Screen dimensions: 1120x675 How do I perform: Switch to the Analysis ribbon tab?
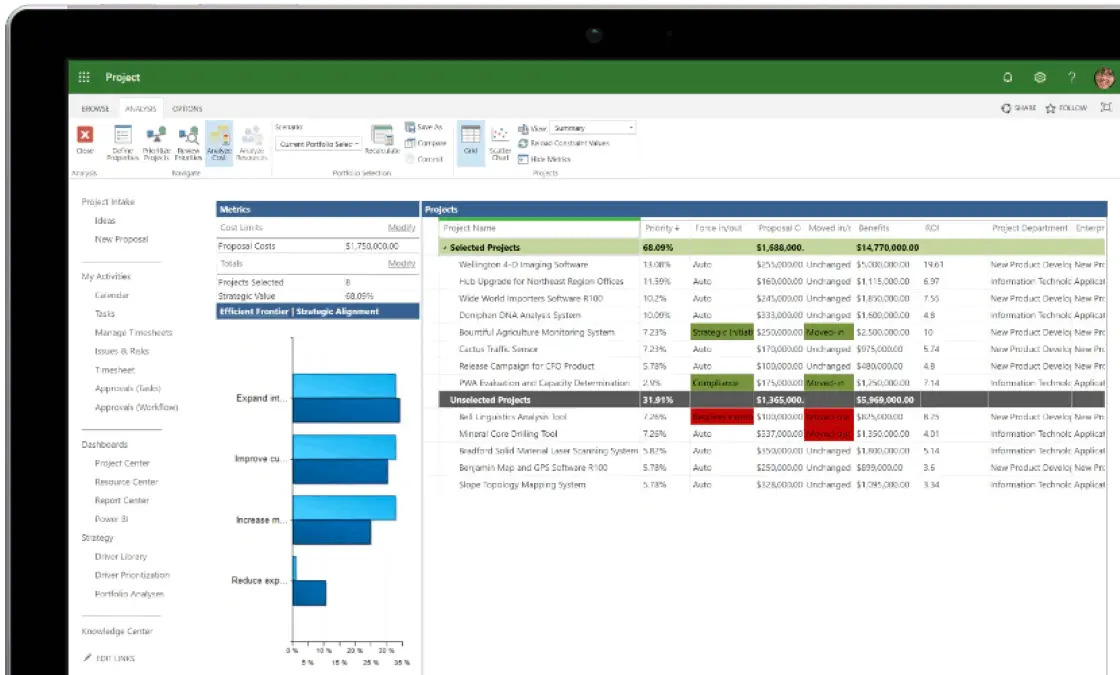(141, 109)
